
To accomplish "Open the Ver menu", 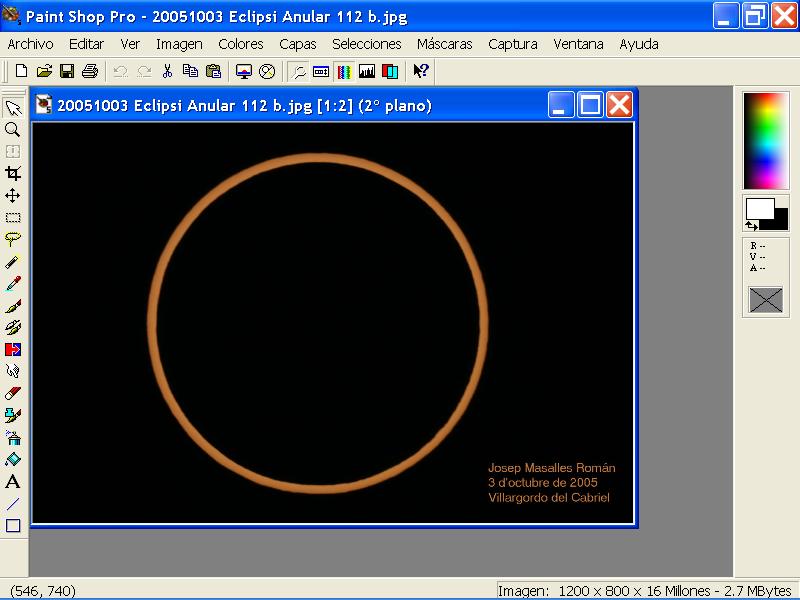I will tap(130, 44).
